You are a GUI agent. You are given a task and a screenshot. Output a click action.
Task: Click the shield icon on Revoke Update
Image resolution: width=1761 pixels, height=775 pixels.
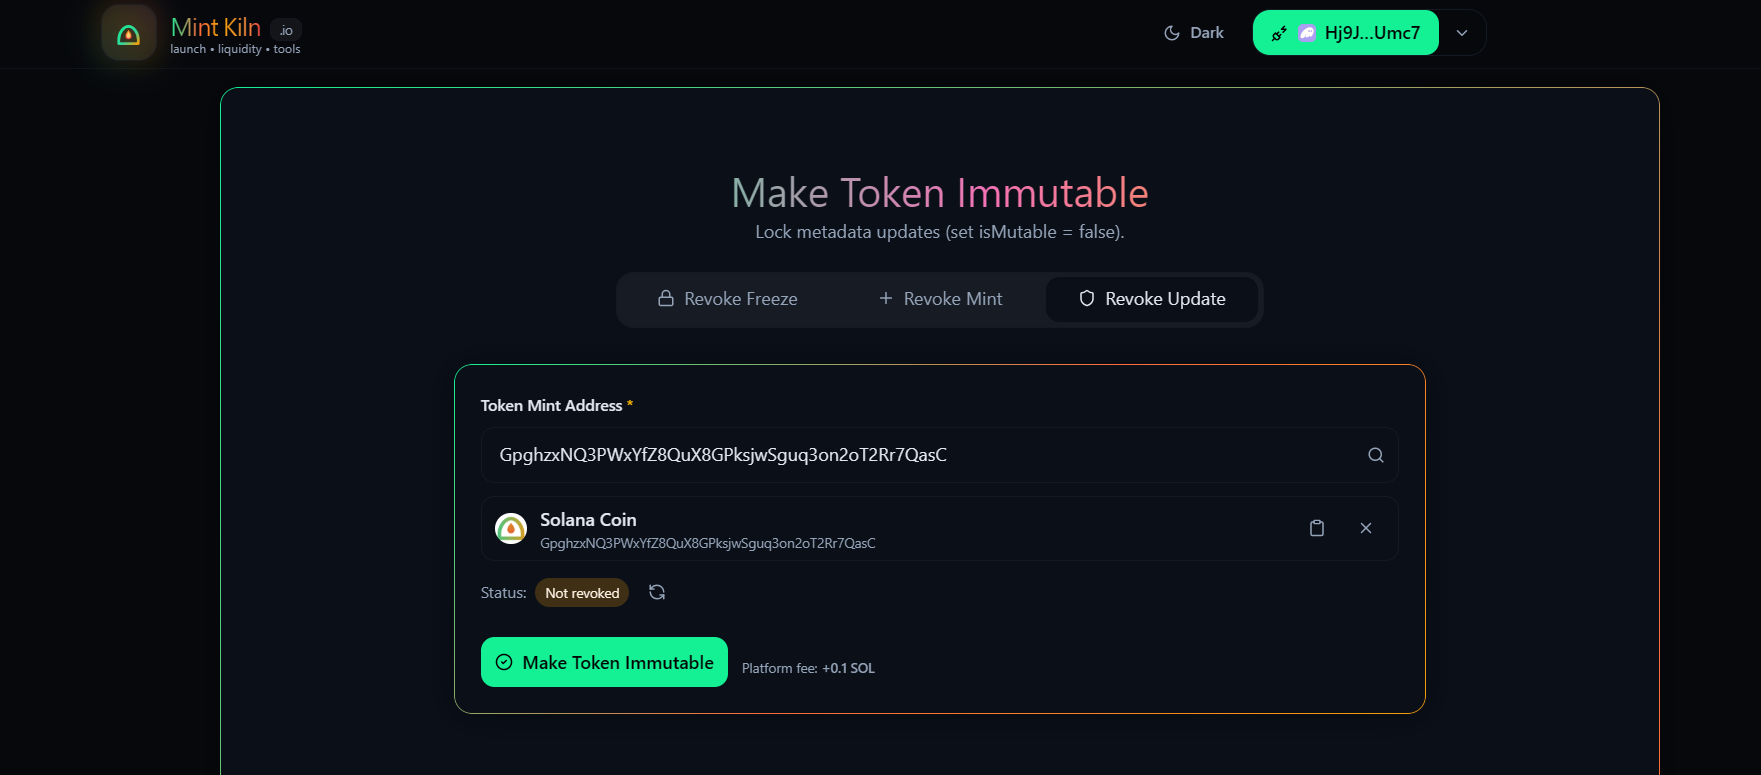click(x=1086, y=298)
